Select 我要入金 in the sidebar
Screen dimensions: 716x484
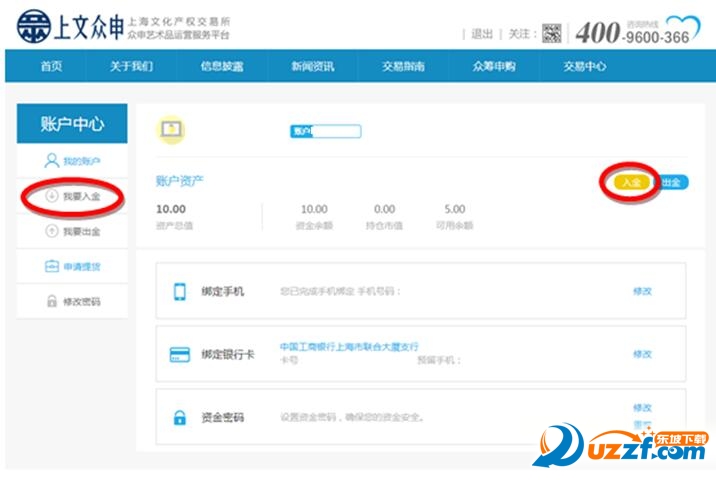pos(72,196)
